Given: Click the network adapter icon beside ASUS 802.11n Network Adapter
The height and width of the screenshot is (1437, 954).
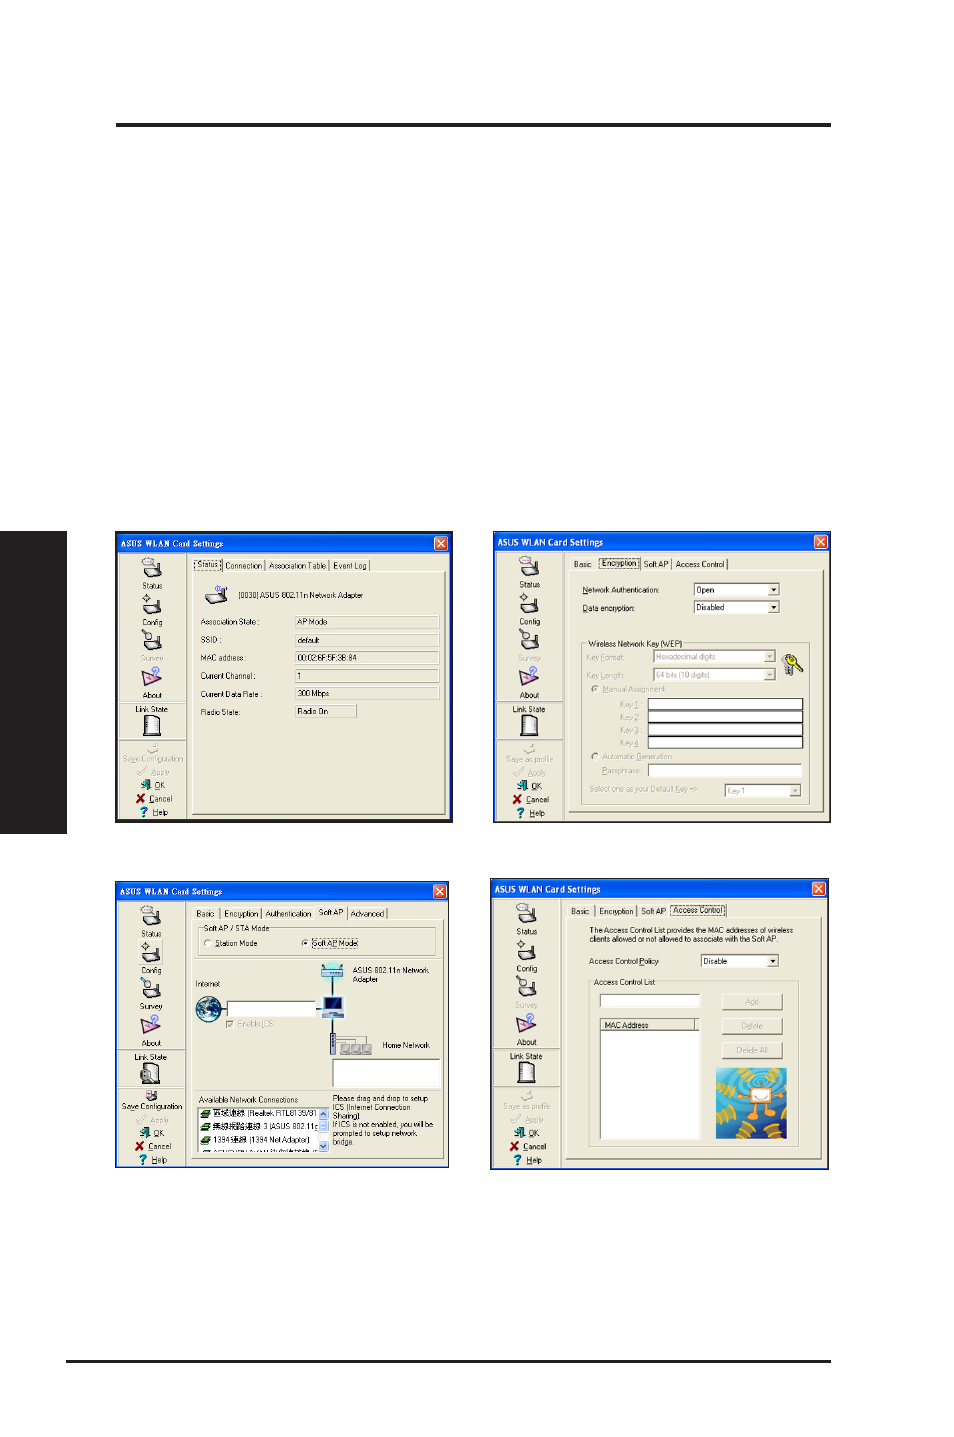Looking at the screenshot, I should [x=216, y=595].
